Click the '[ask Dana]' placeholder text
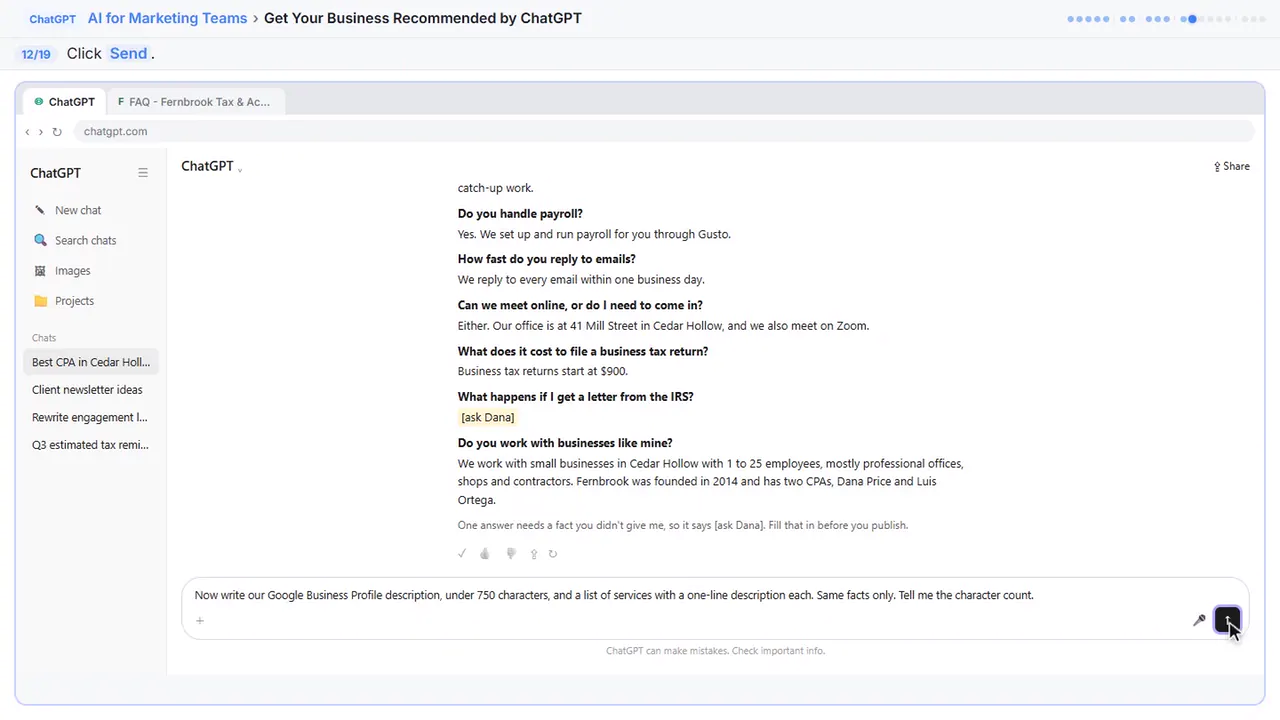Screen dimensions: 1280x720 [x=487, y=417]
